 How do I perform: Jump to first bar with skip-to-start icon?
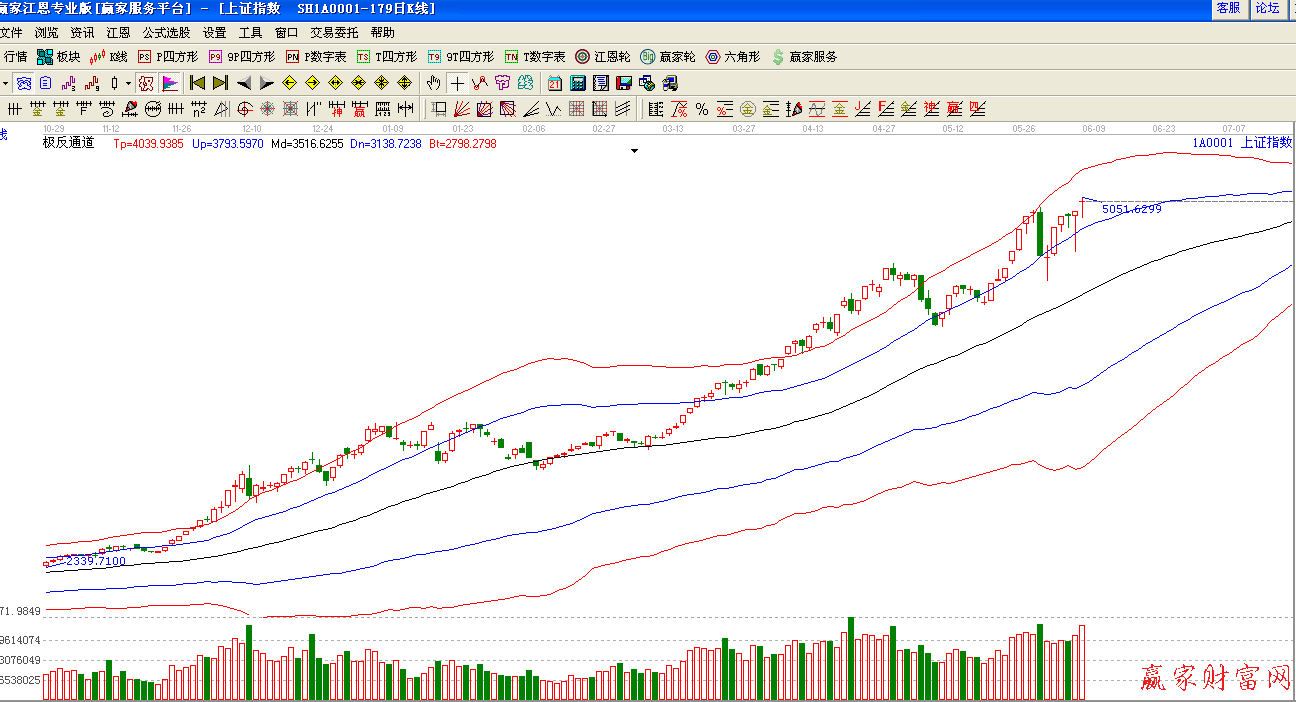click(198, 83)
